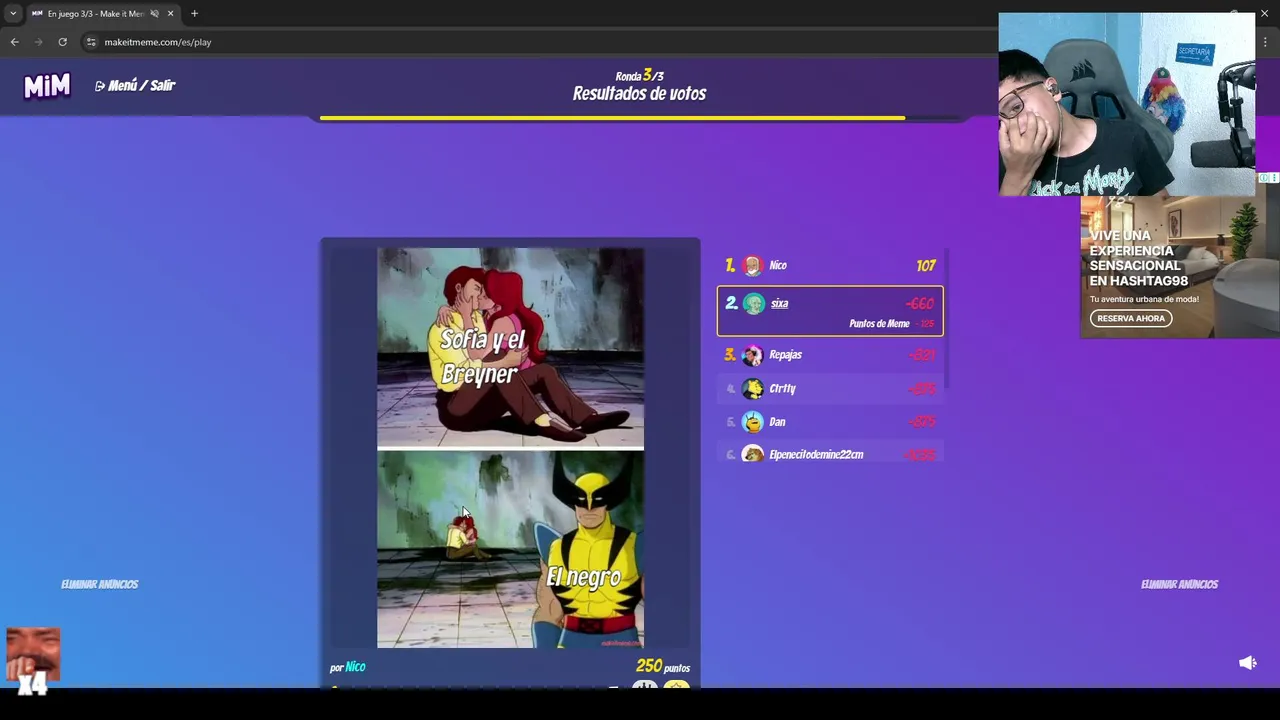This screenshot has width=1280, height=720.
Task: Click sixa's avatar icon
Action: 754,304
